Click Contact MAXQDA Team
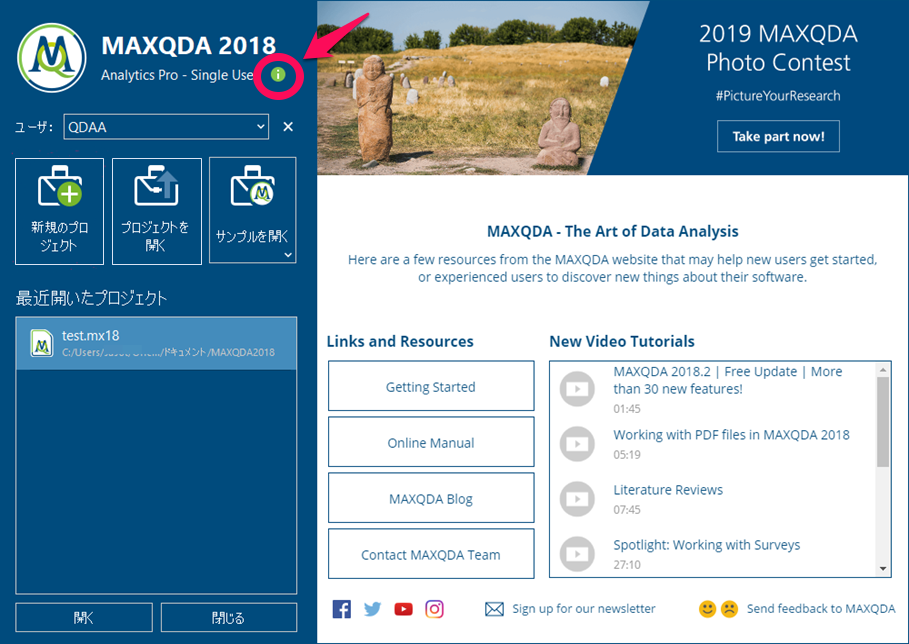 [431, 554]
